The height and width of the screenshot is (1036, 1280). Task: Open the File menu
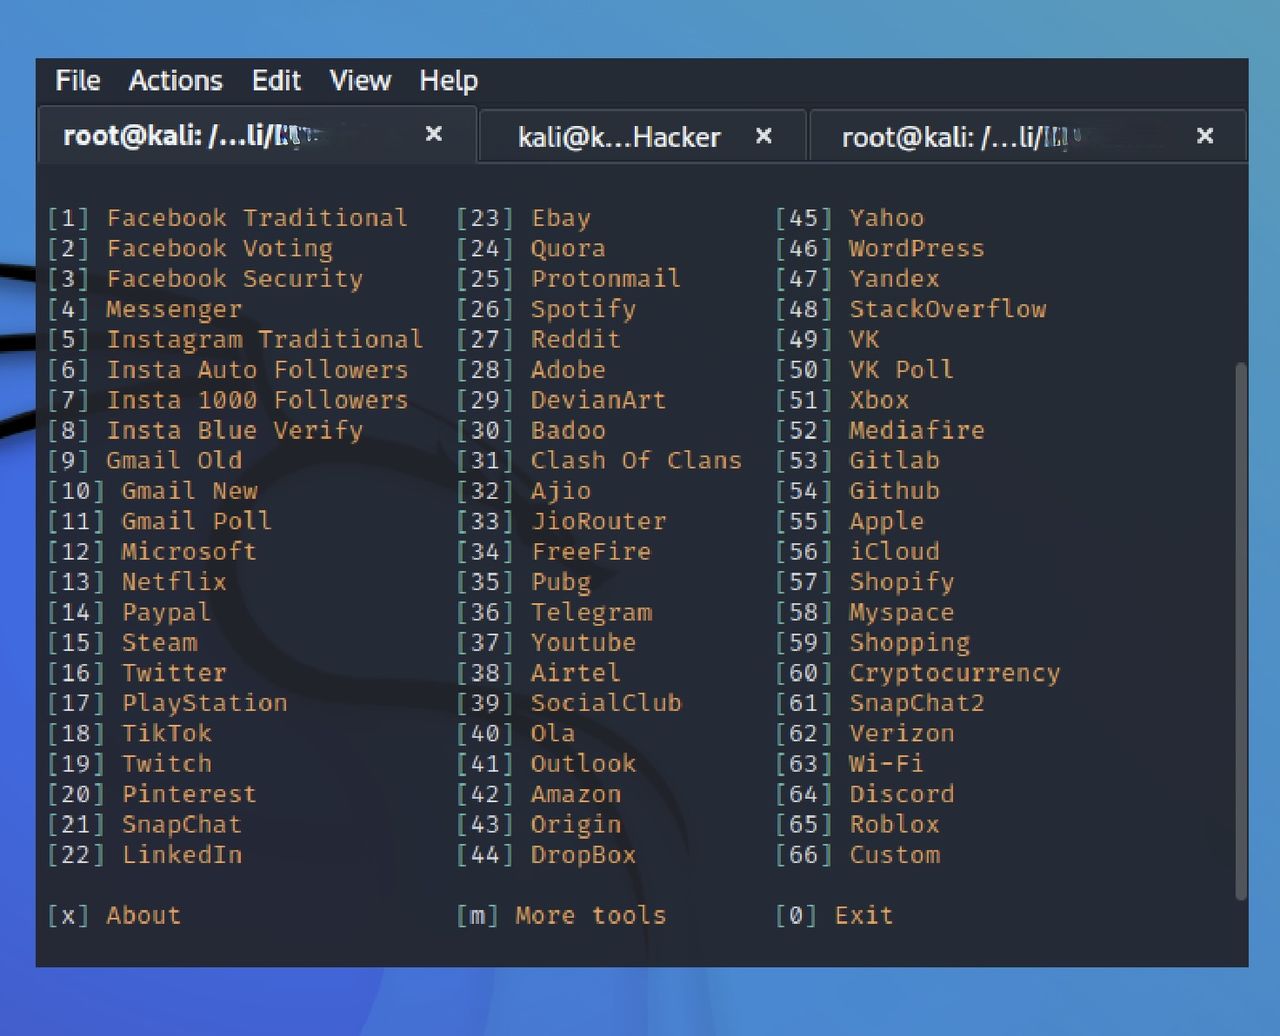(78, 80)
